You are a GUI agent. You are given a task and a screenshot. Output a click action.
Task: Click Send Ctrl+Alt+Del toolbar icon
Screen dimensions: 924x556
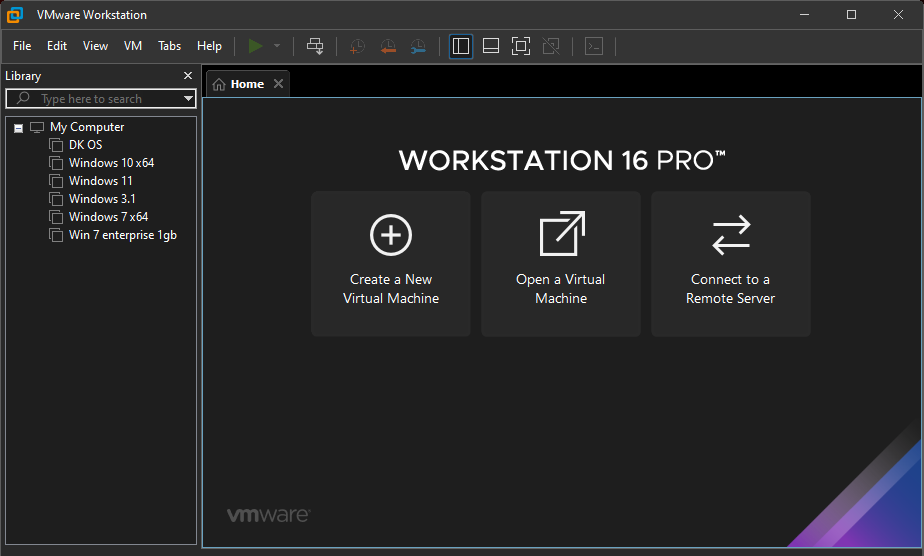pyautogui.click(x=315, y=46)
